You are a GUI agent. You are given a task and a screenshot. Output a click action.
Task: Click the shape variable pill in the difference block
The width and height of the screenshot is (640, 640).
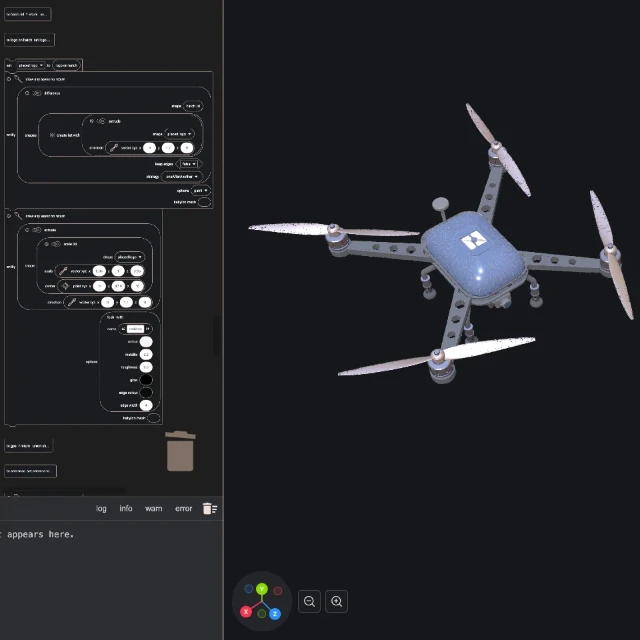coord(193,106)
